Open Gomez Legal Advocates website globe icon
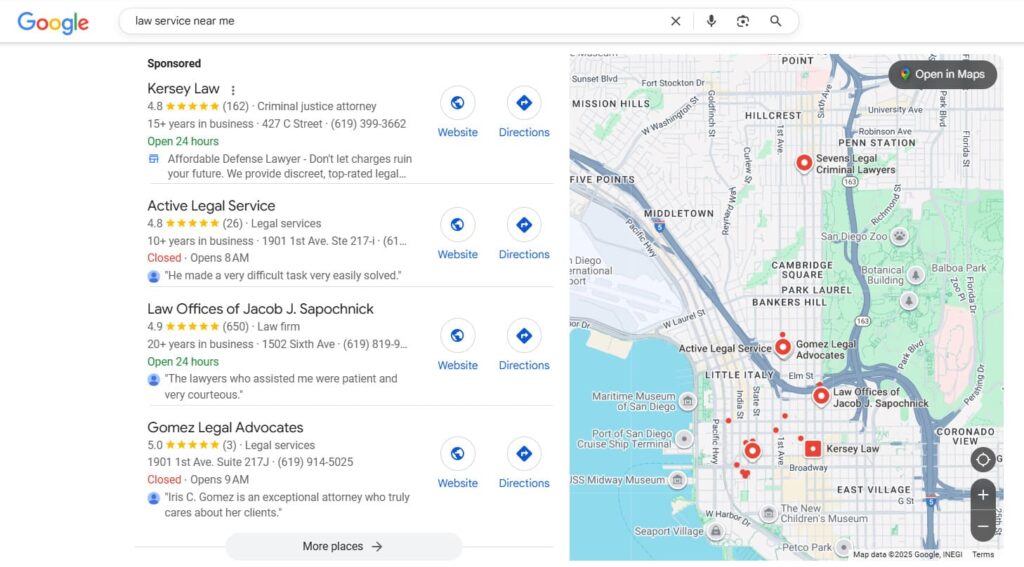 tap(457, 453)
